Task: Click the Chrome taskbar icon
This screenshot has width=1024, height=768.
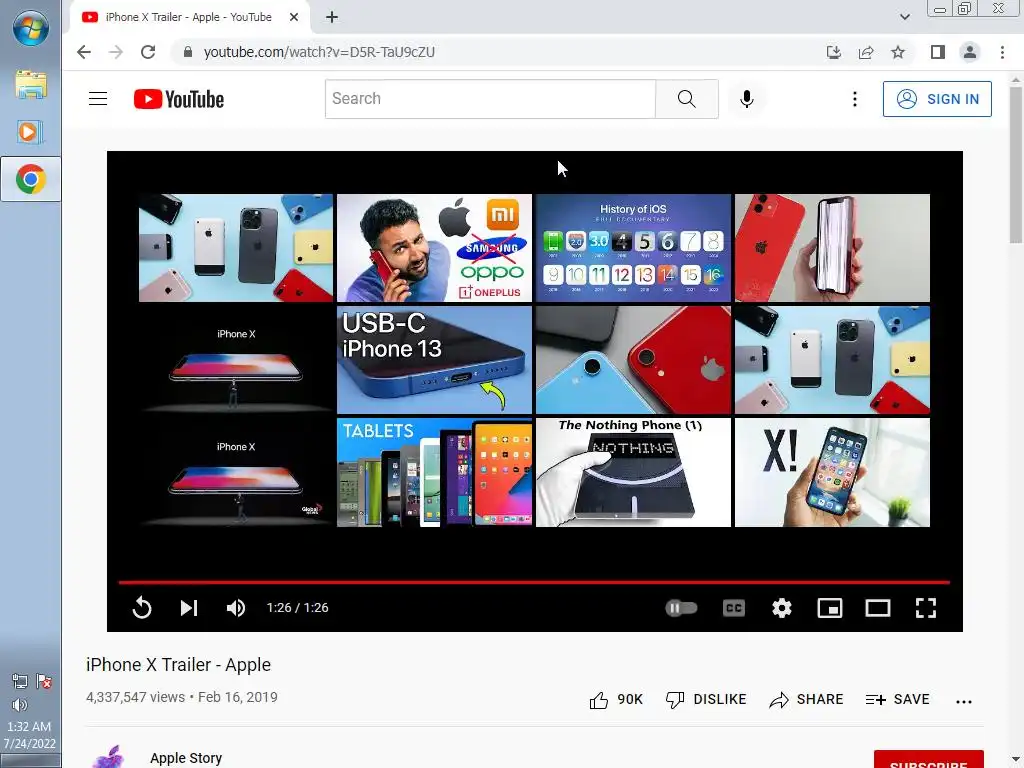Action: click(x=30, y=179)
